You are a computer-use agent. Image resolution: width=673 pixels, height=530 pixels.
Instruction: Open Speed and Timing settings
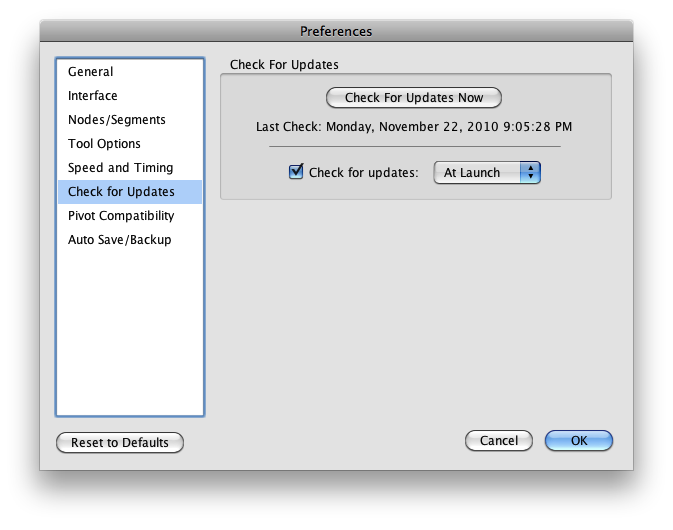coord(130,168)
